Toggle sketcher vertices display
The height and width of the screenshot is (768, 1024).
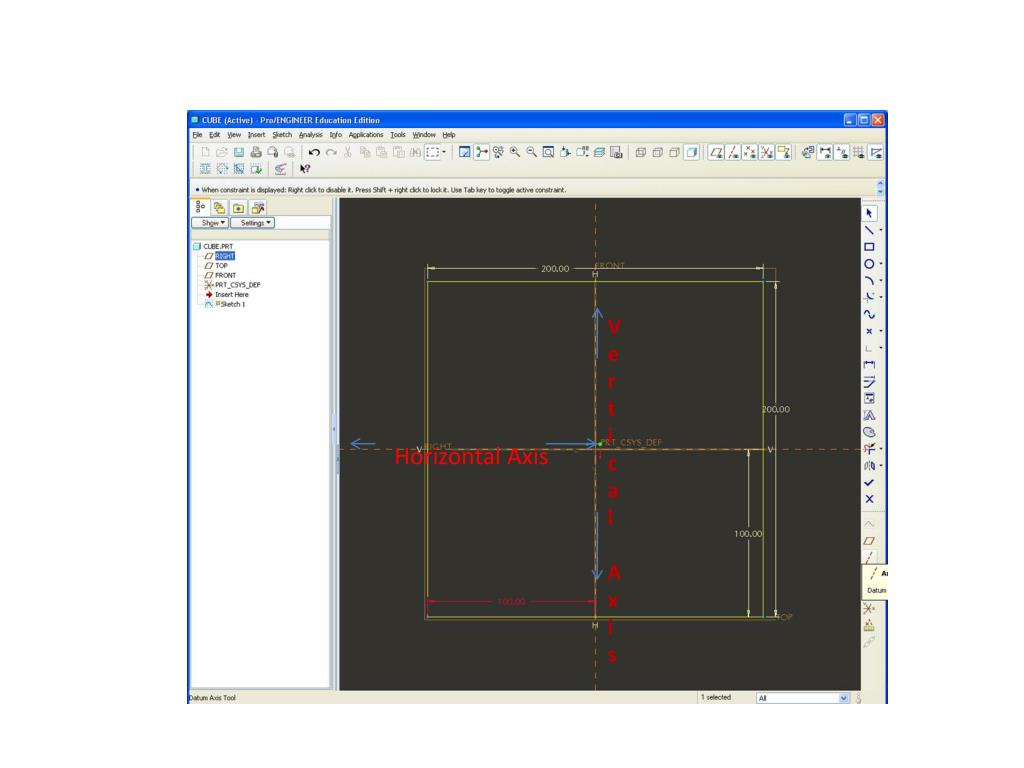click(876, 153)
